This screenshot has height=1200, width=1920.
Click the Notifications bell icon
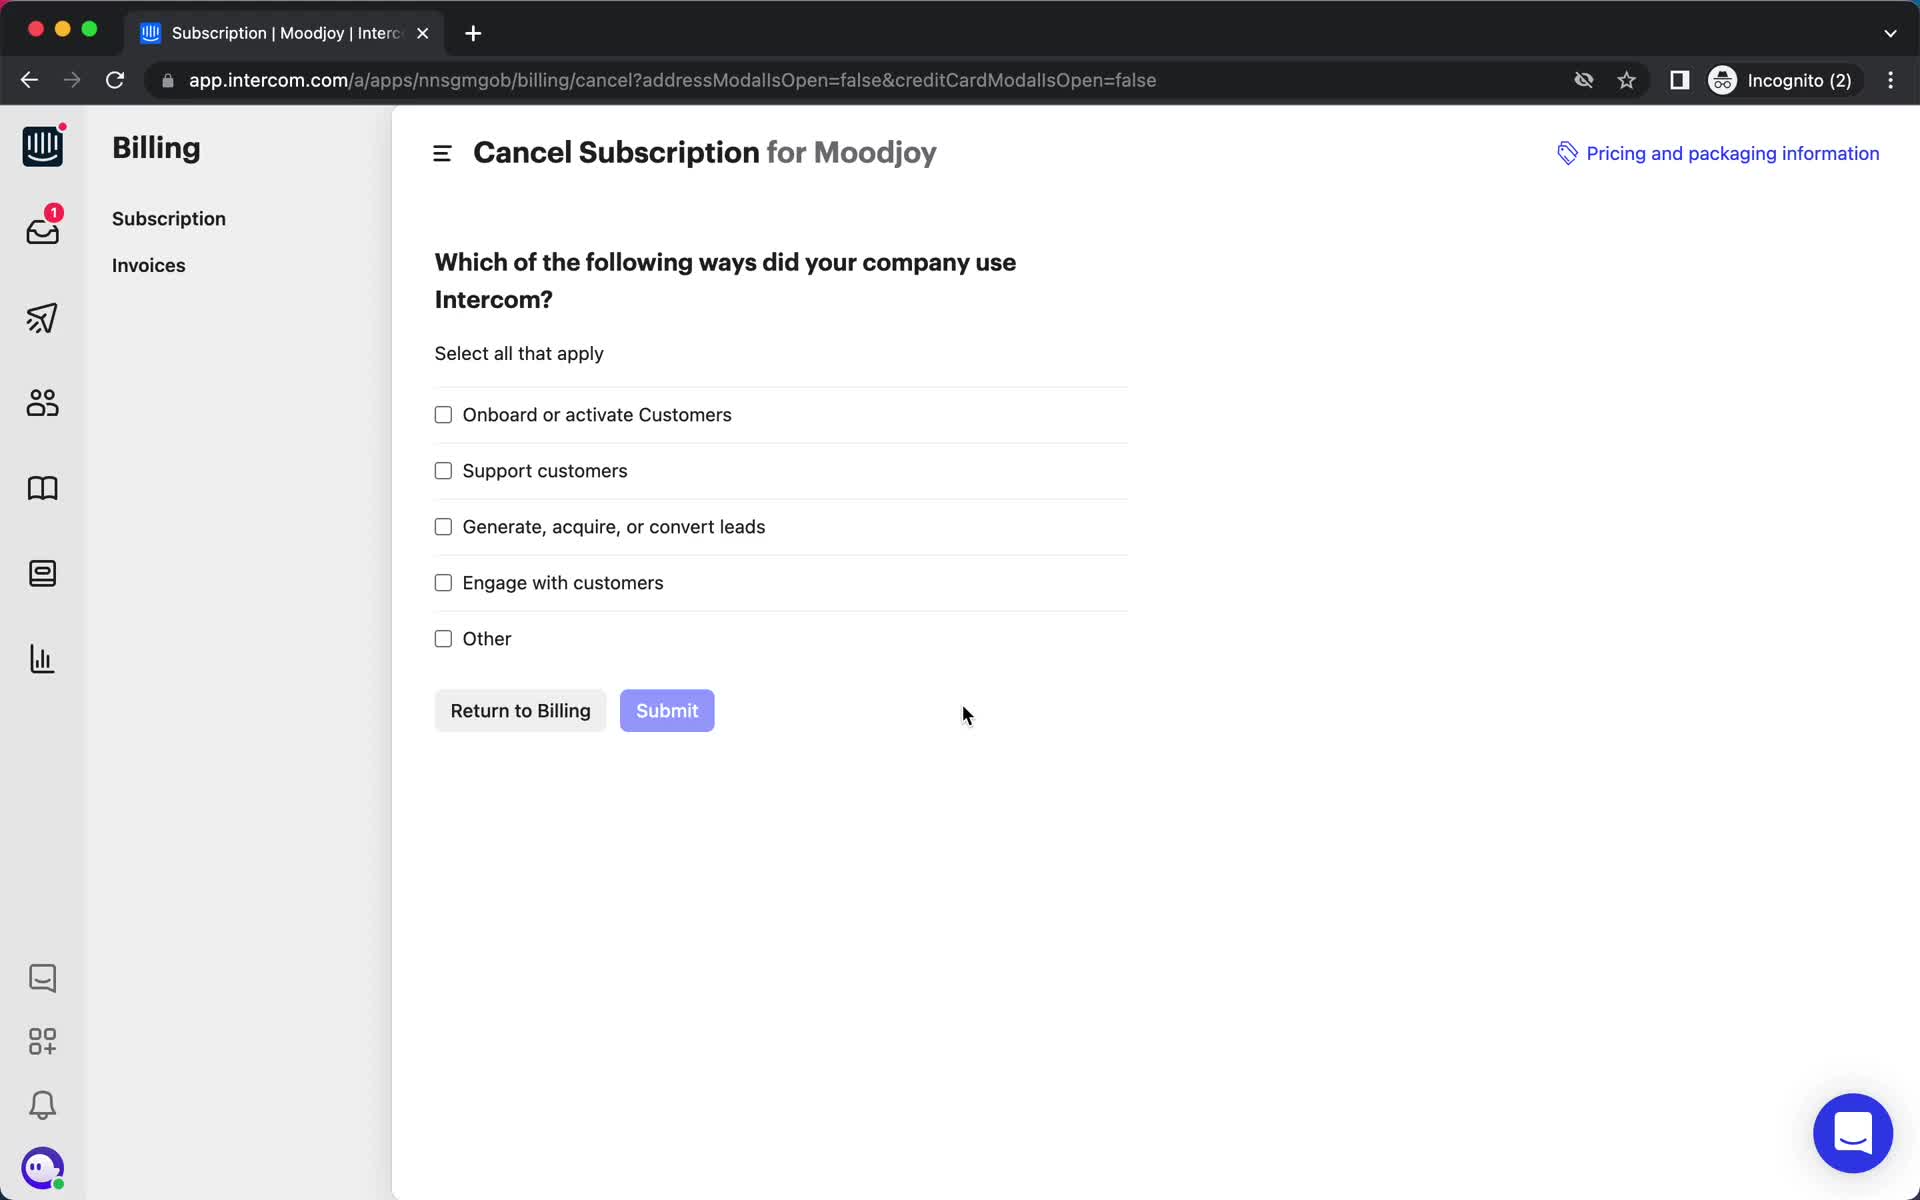coord(41,1105)
